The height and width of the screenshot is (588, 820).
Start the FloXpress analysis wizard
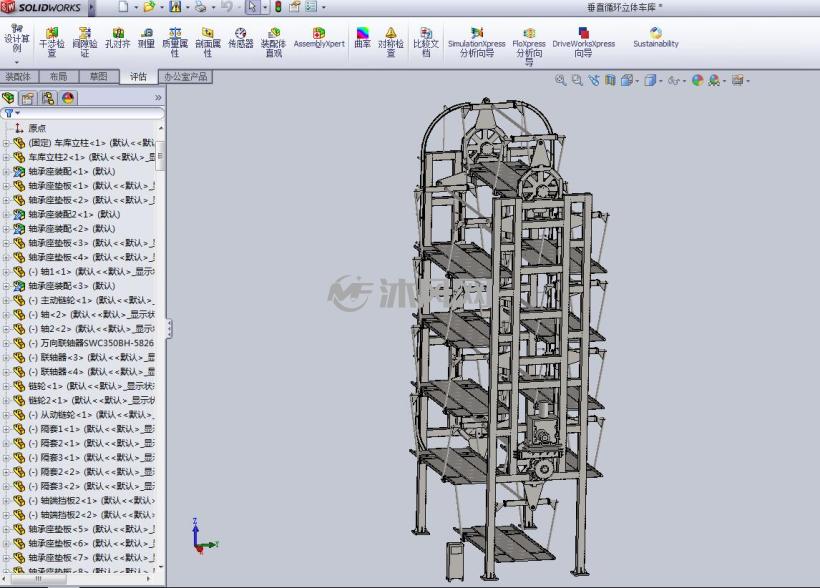529,46
